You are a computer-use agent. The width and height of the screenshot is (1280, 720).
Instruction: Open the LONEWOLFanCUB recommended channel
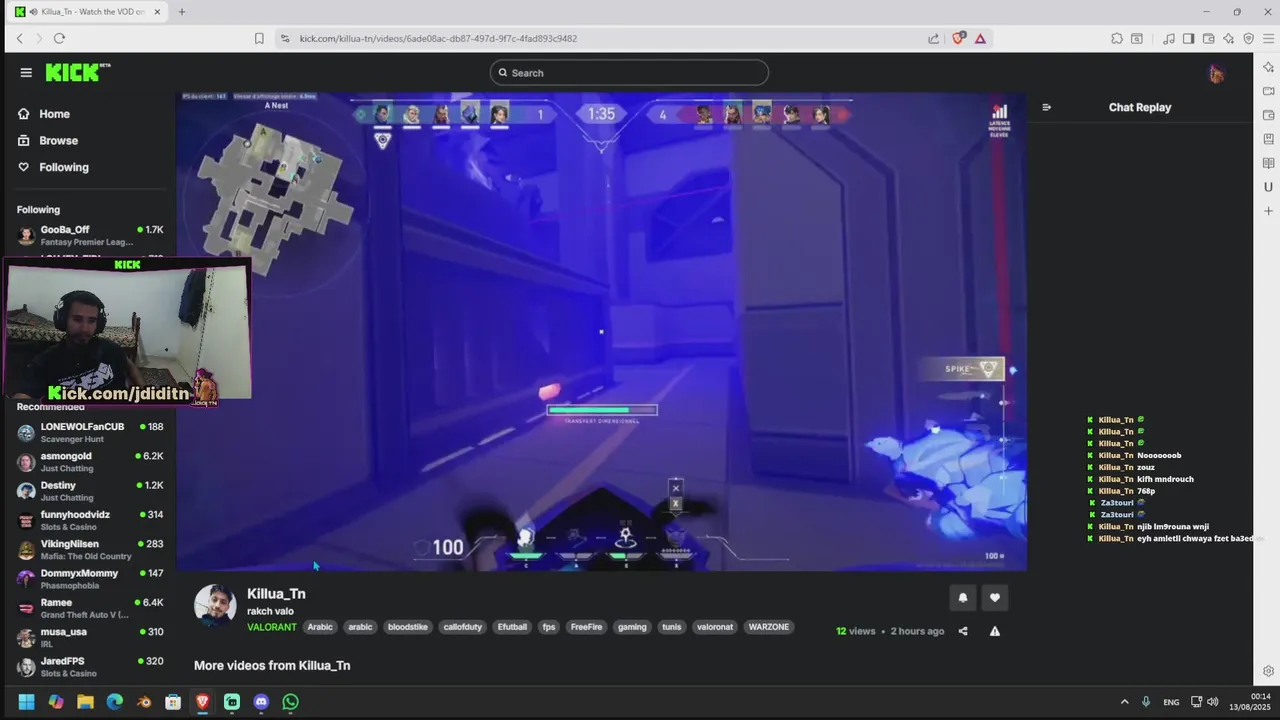[x=90, y=432]
